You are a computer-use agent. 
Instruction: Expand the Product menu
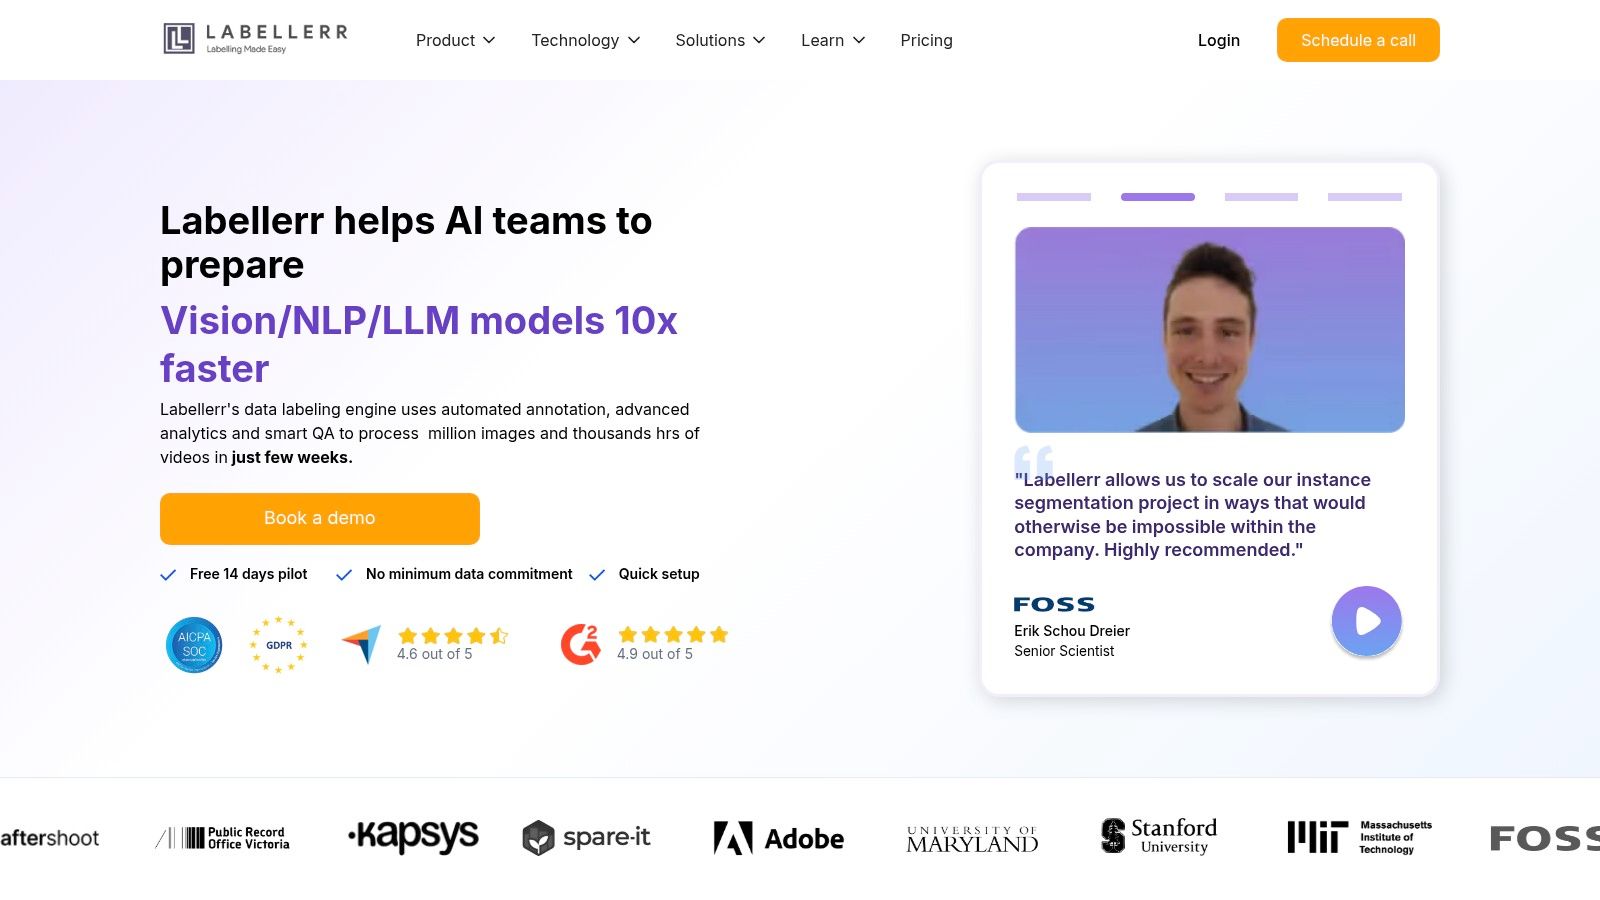pyautogui.click(x=455, y=40)
